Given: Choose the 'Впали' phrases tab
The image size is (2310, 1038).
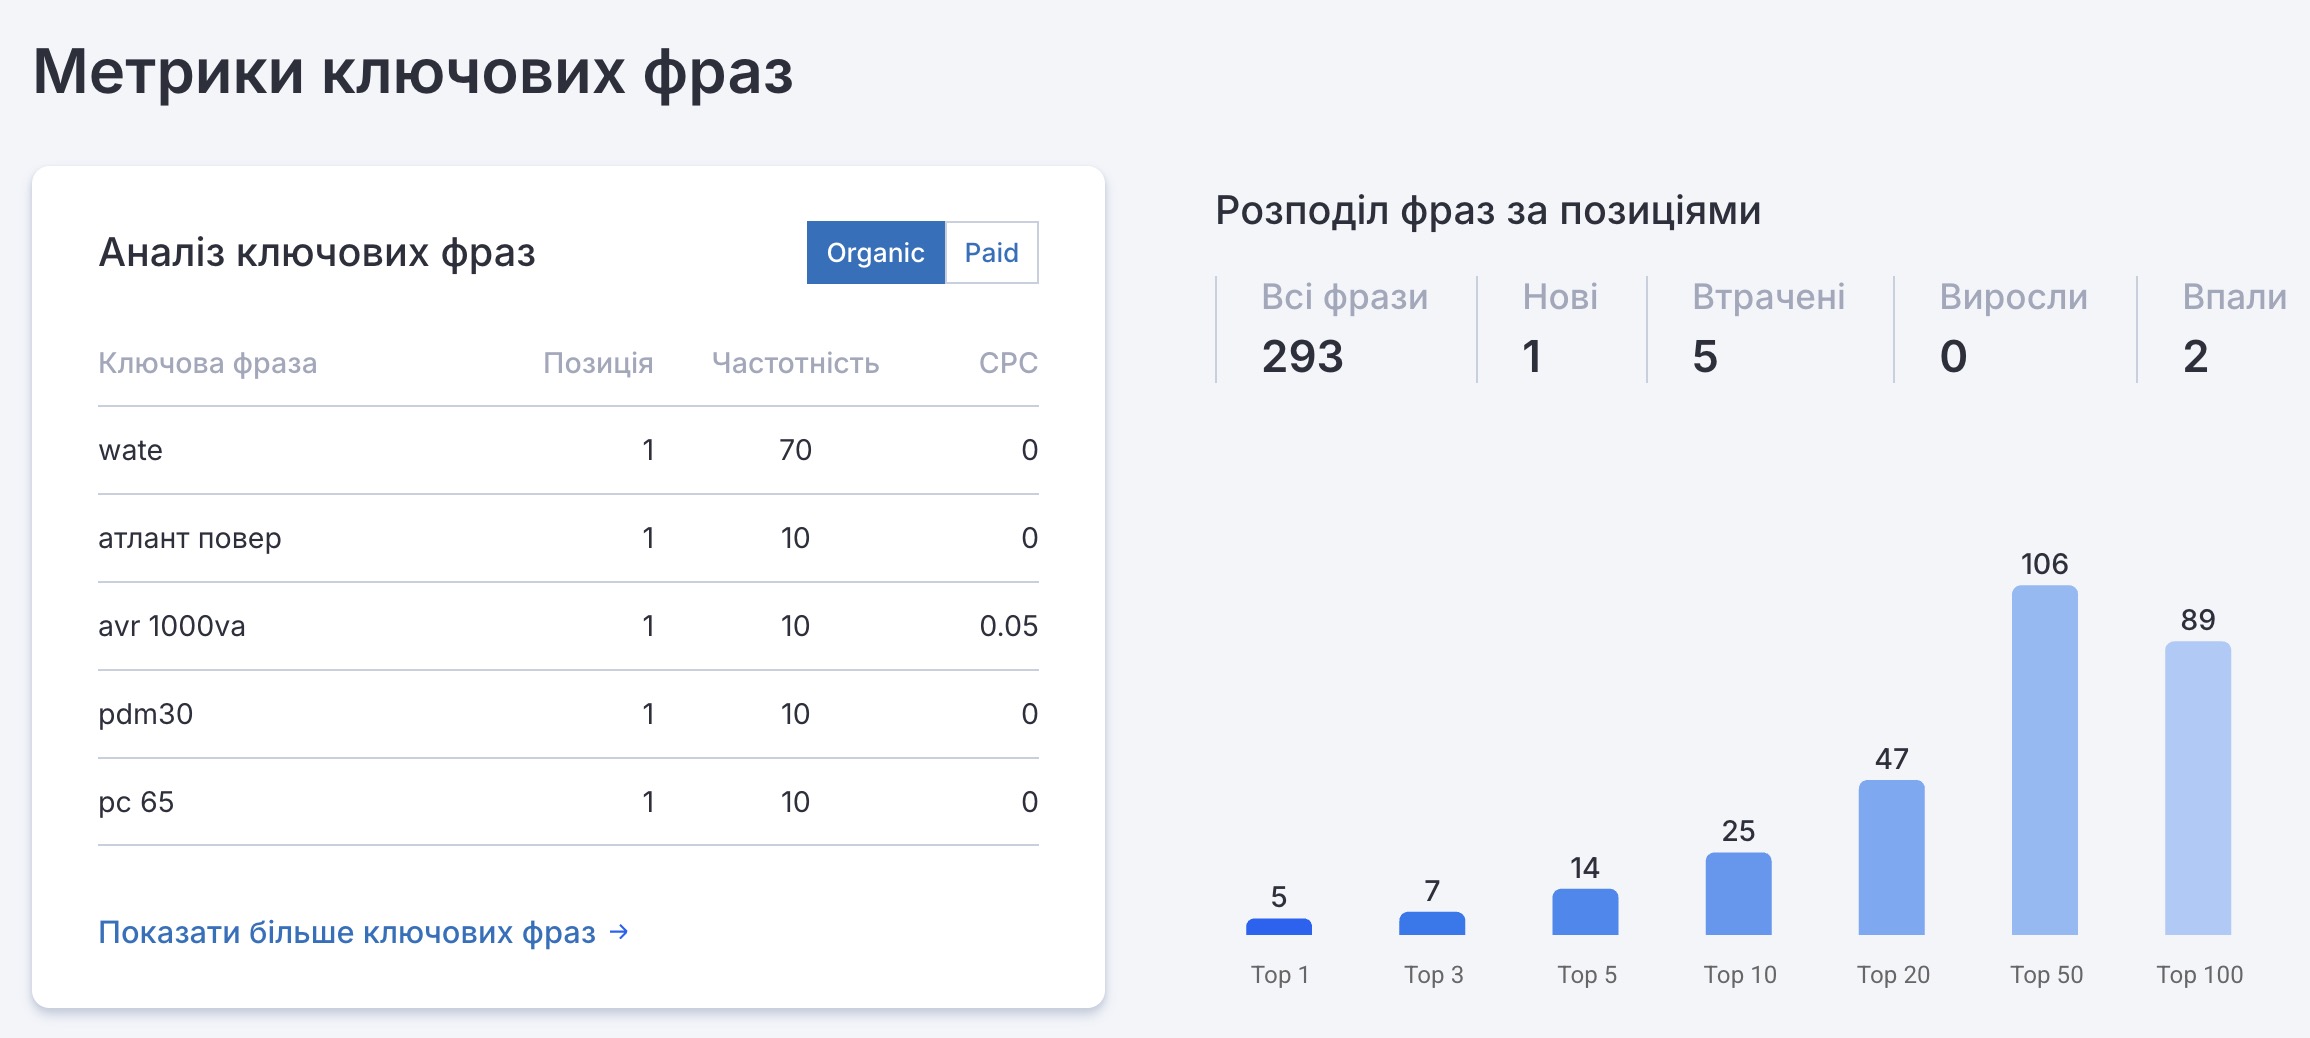Looking at the screenshot, I should coord(2233,328).
